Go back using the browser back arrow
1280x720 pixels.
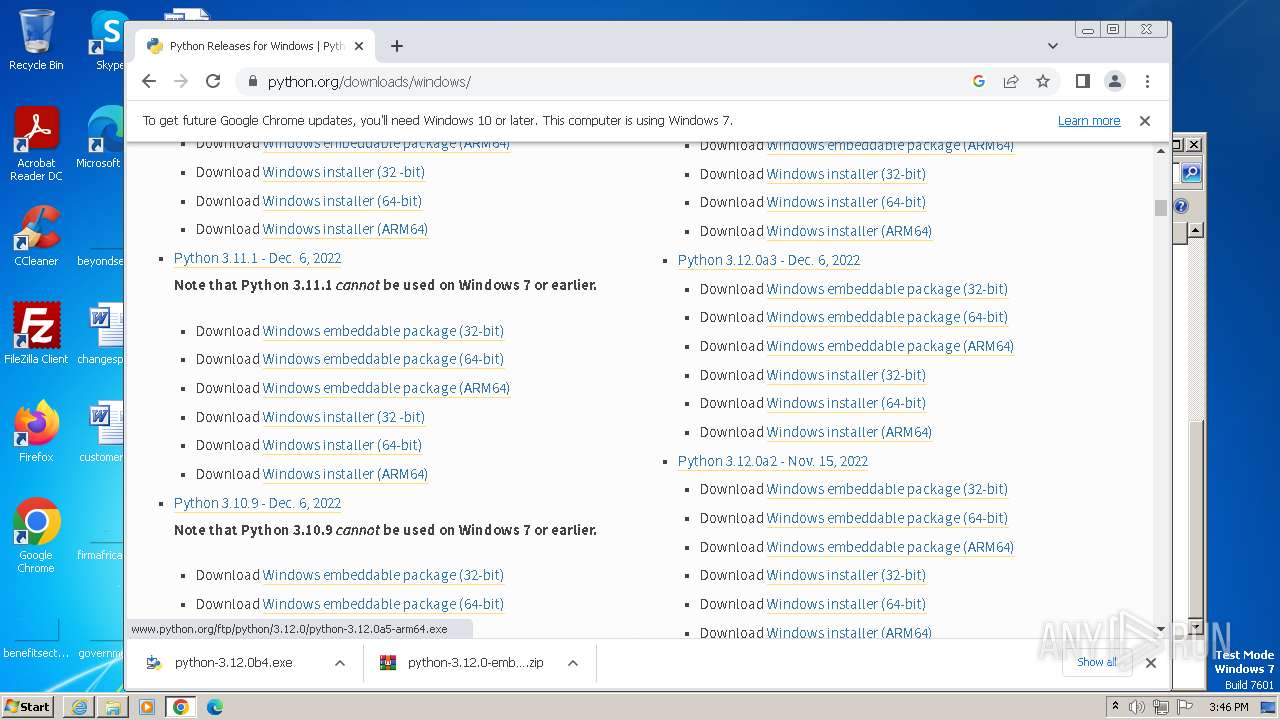149,82
